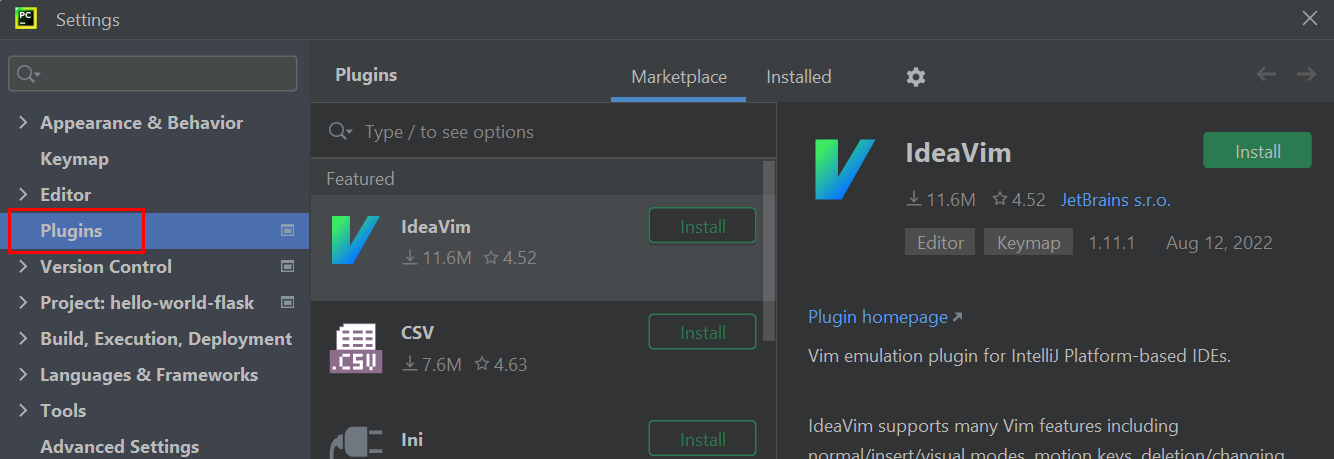Select the Marketplace tab
Viewport: 1334px width, 459px height.
[679, 77]
